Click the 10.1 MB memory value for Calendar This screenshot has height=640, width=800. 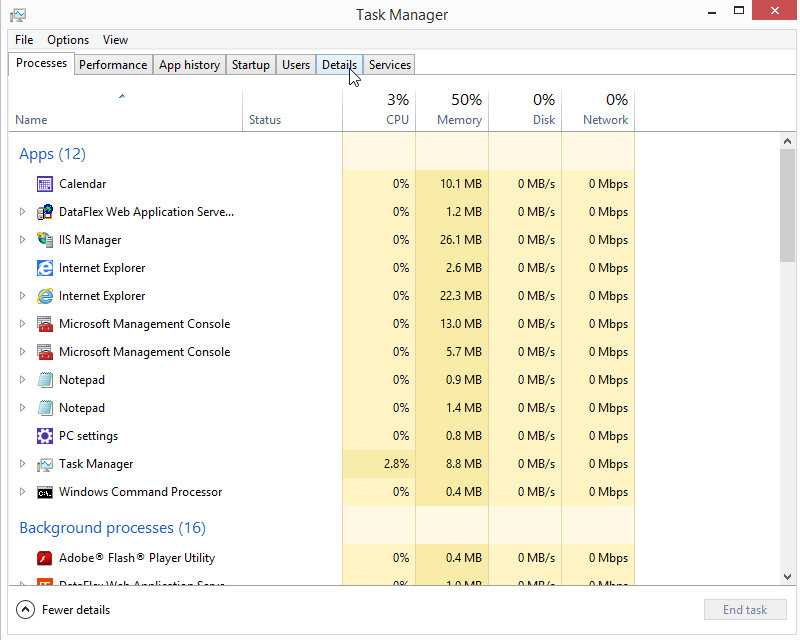pos(461,184)
